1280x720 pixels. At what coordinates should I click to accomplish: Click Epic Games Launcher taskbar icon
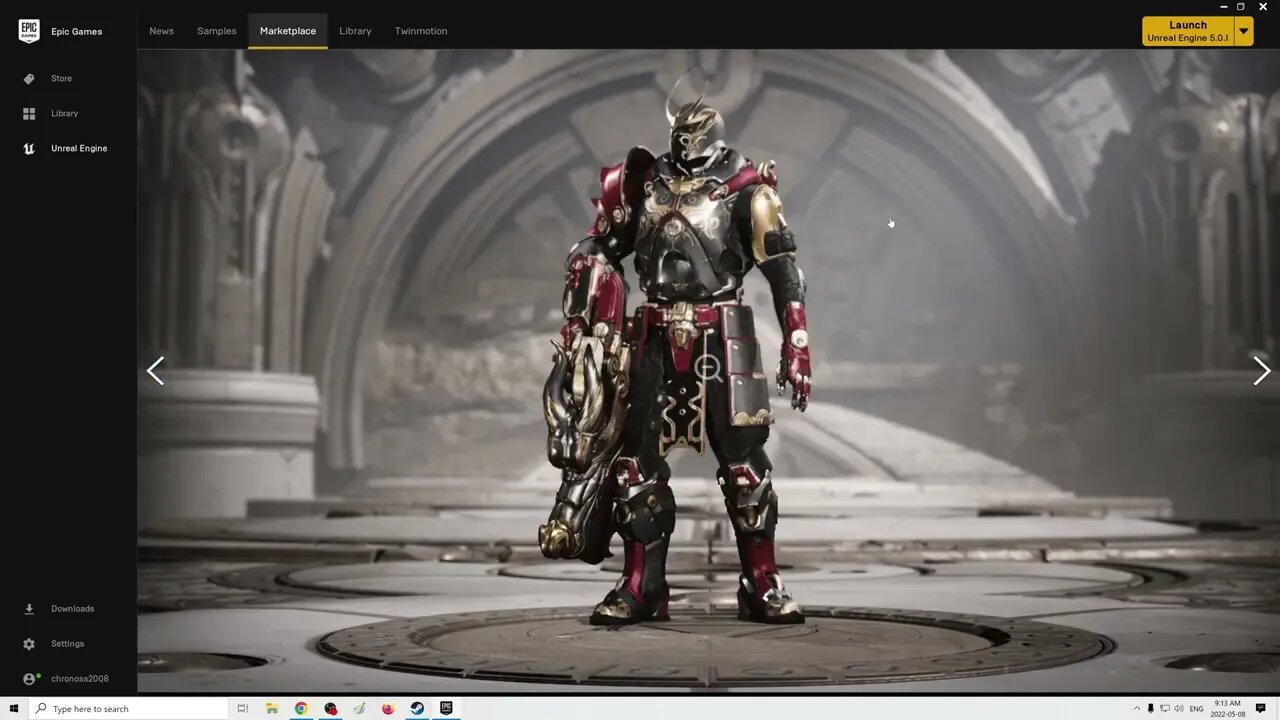[446, 708]
